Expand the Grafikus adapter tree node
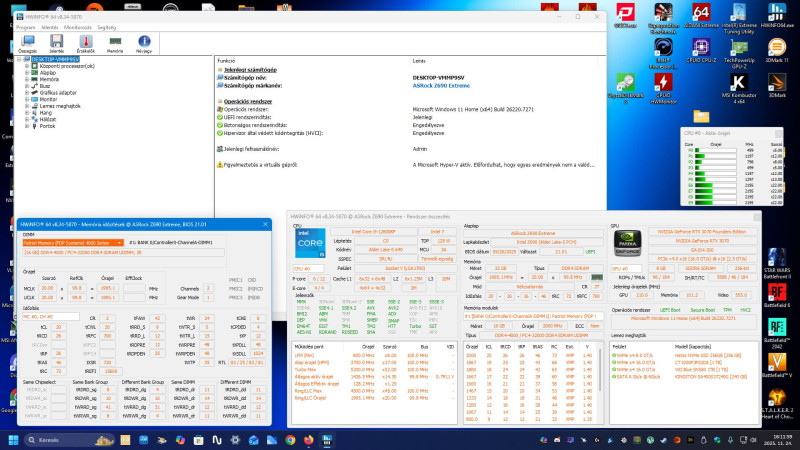 click(x=27, y=92)
